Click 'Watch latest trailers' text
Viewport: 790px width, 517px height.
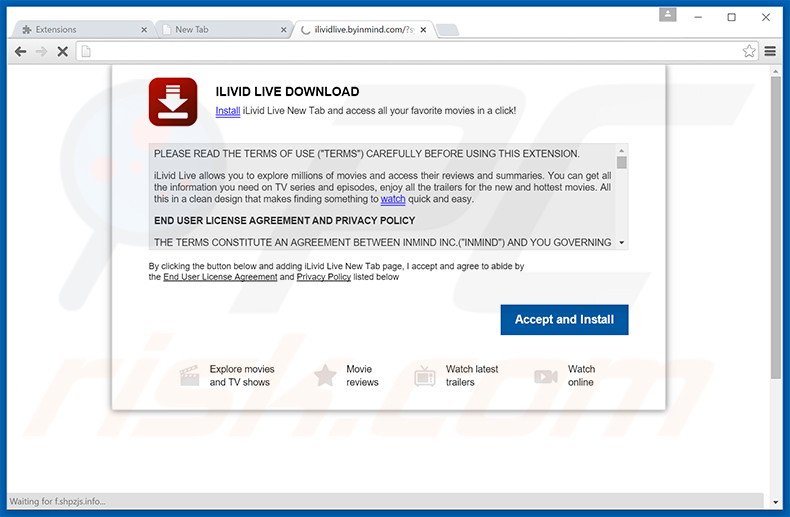pyautogui.click(x=472, y=375)
